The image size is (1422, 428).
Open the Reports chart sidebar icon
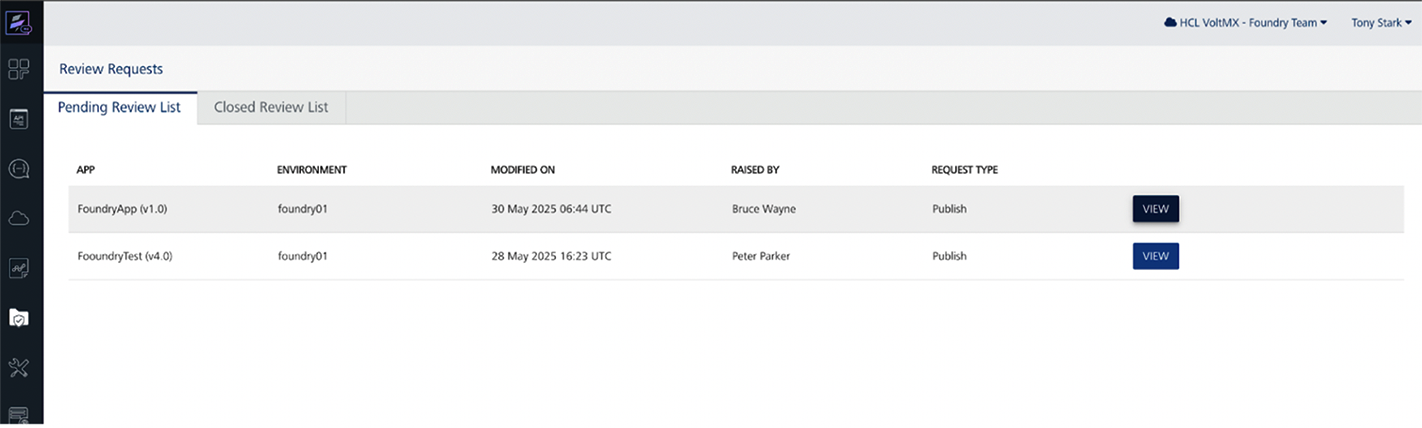[19, 268]
